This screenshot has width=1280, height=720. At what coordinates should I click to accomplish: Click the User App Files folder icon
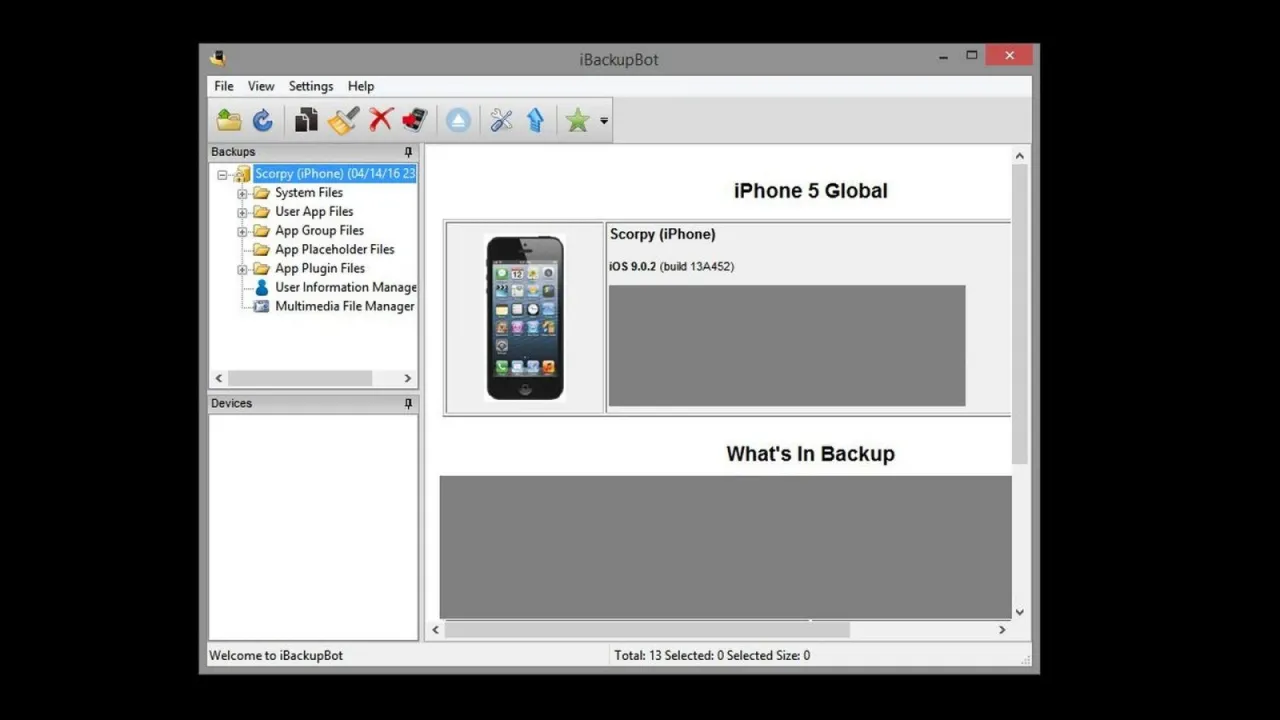[261, 212]
